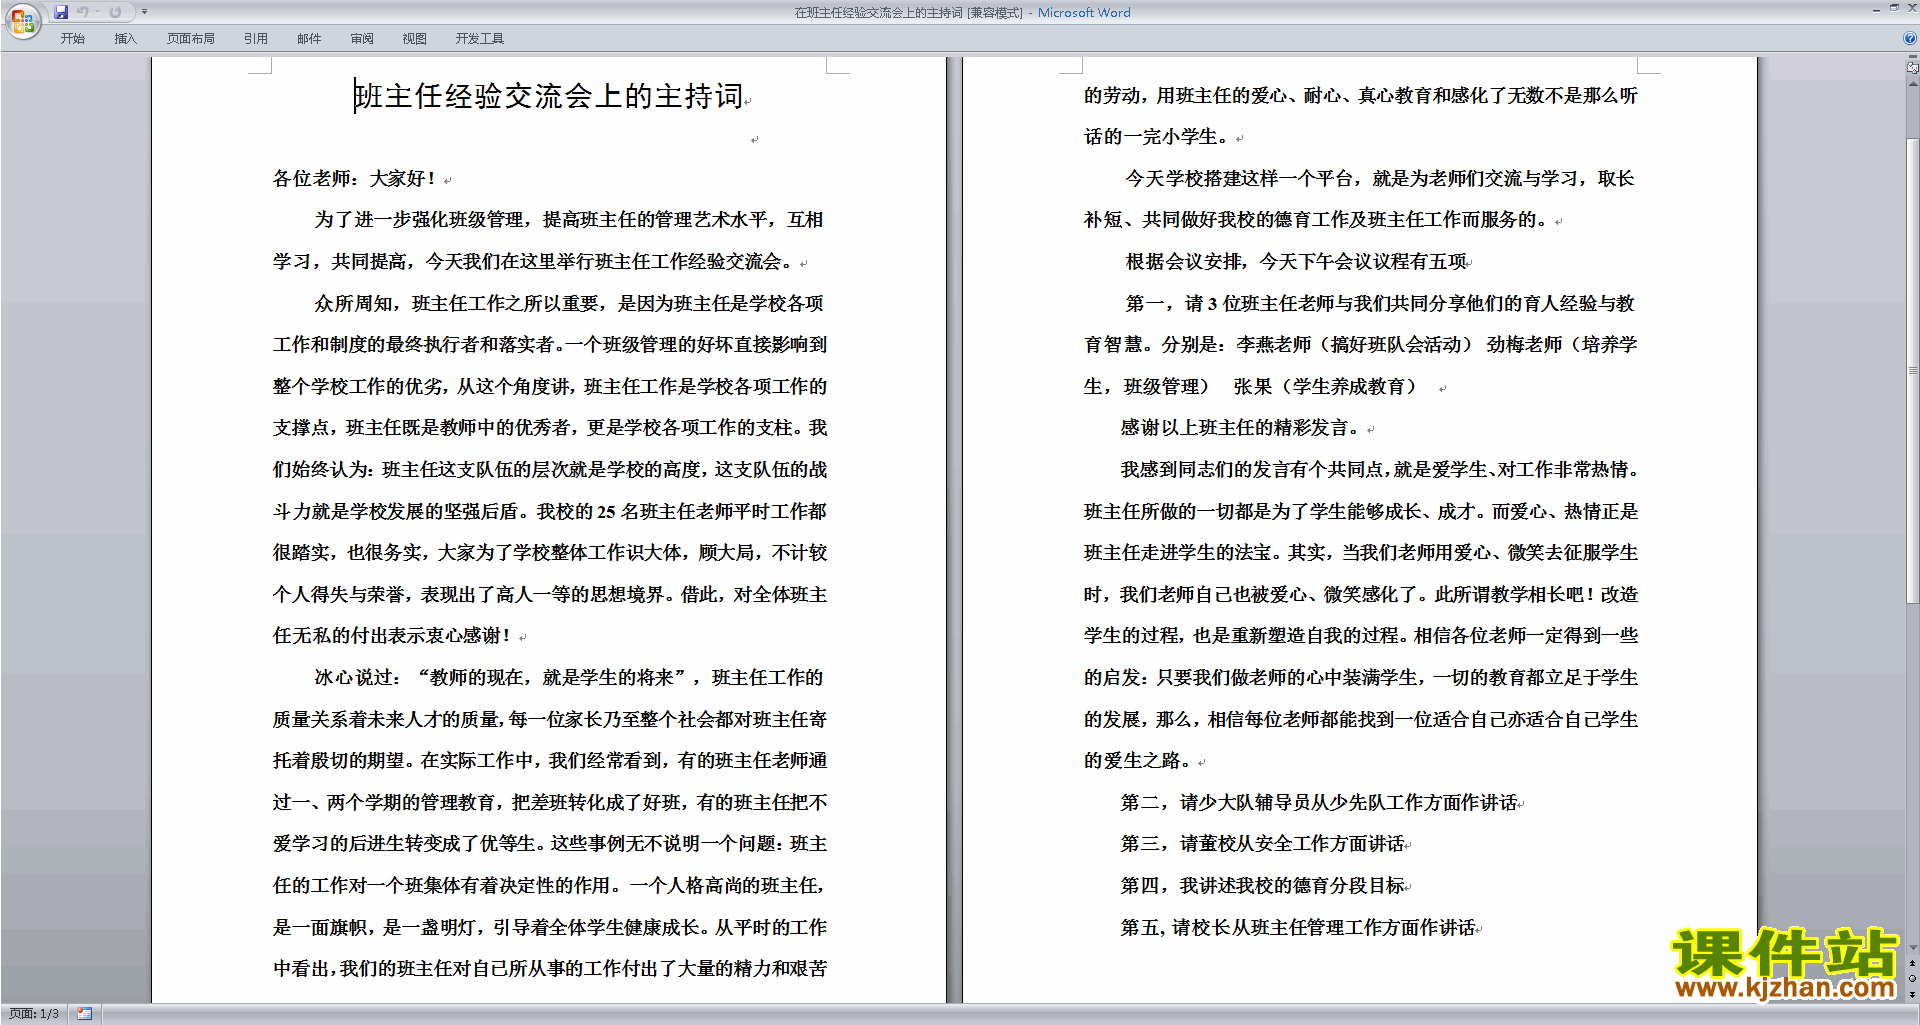
Task: Open the Select Browse Object button
Action: point(1912,979)
